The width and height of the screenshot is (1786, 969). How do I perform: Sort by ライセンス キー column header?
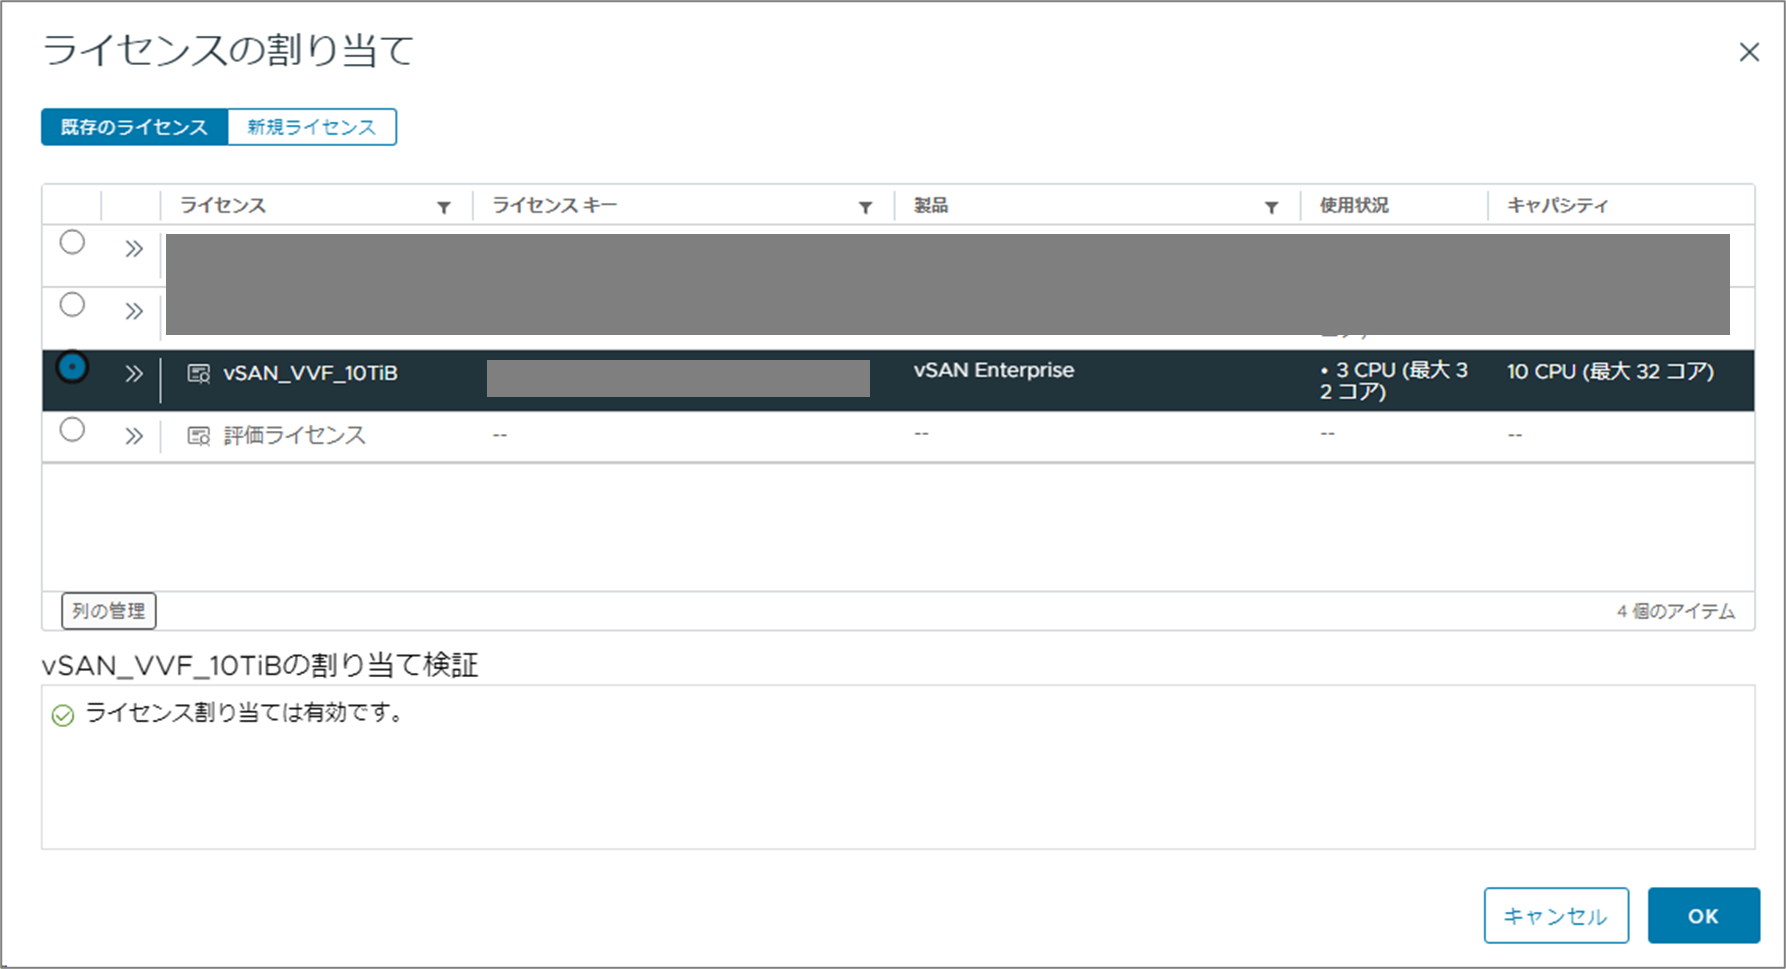pyautogui.click(x=555, y=206)
